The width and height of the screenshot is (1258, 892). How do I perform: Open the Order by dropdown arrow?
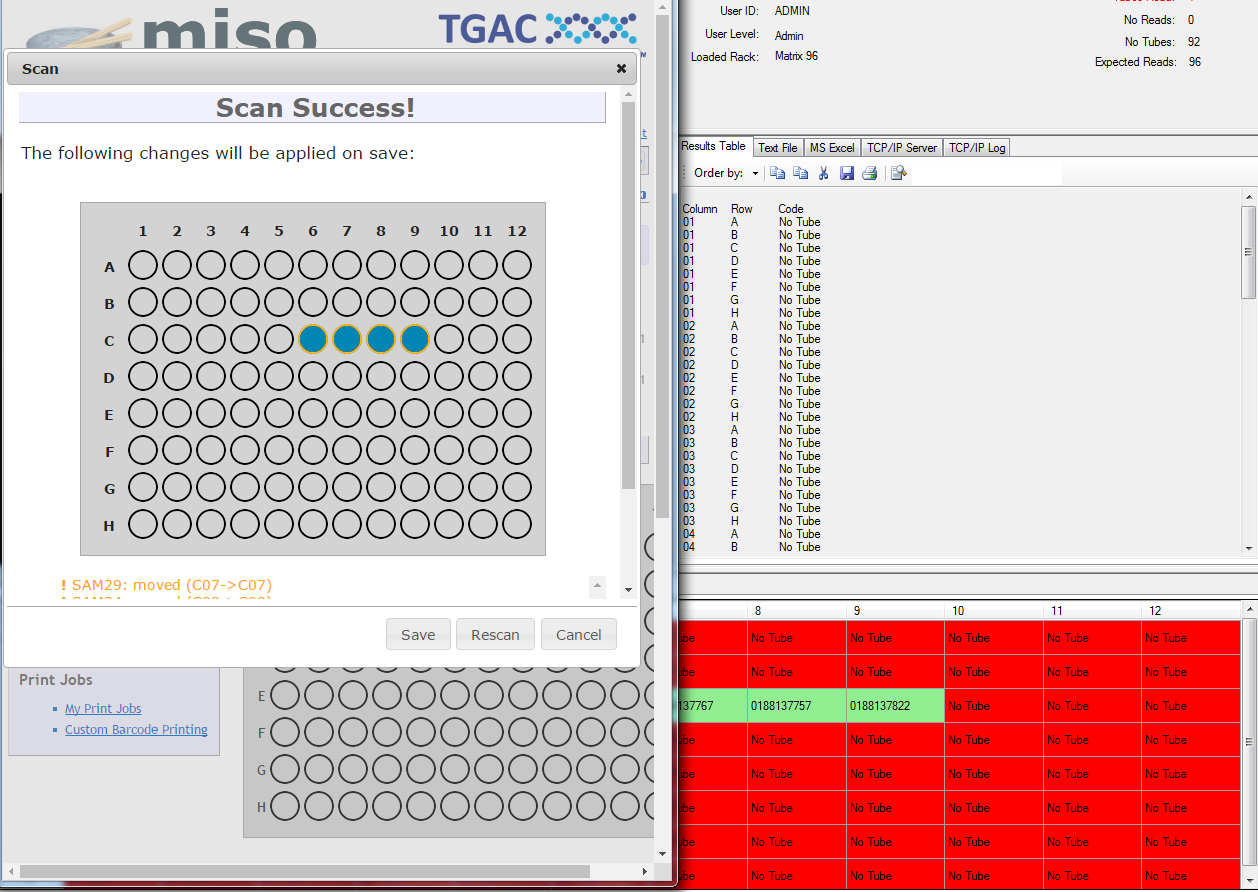(755, 174)
